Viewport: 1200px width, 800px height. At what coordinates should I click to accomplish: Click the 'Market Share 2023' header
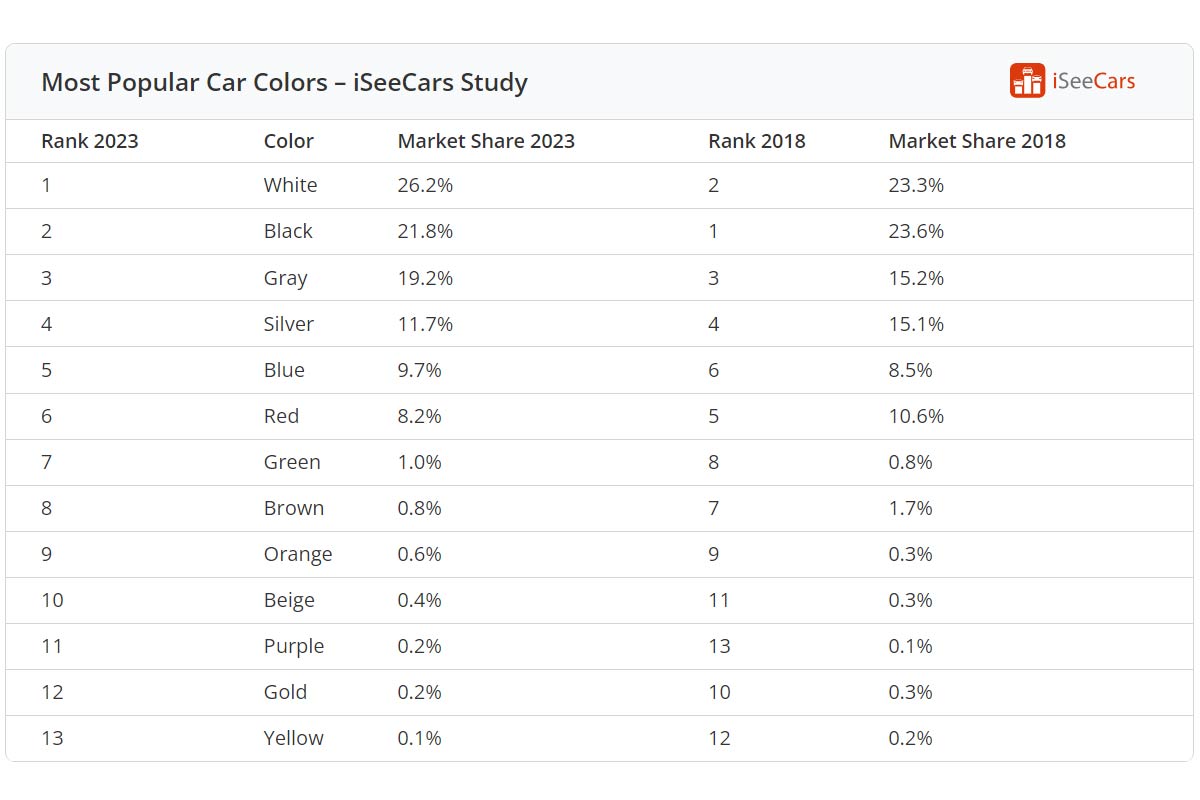point(486,141)
